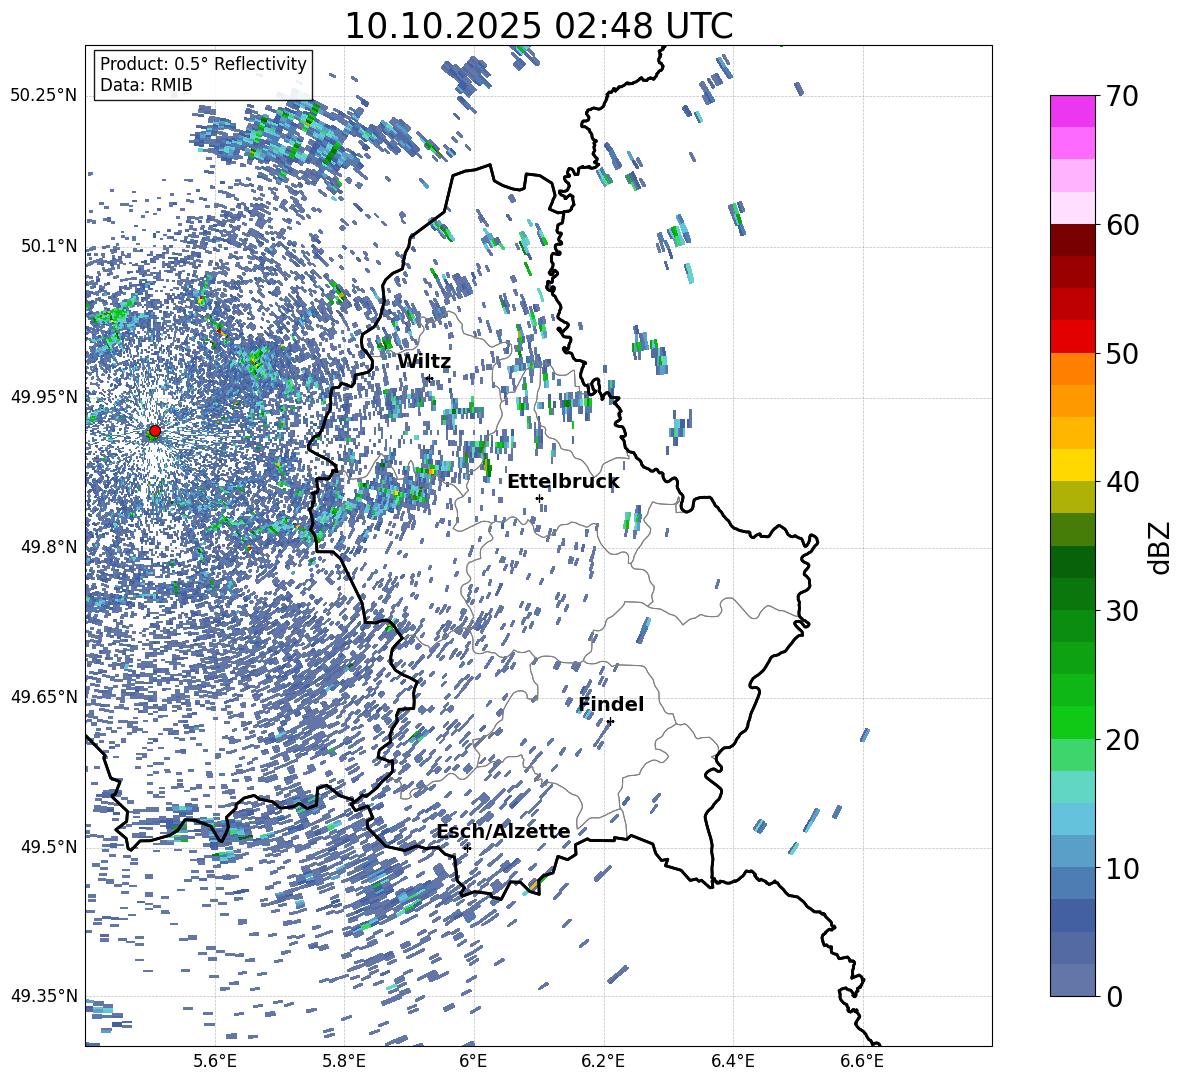Click the Ettelbruck city label
1184x1081 pixels.
563,482
